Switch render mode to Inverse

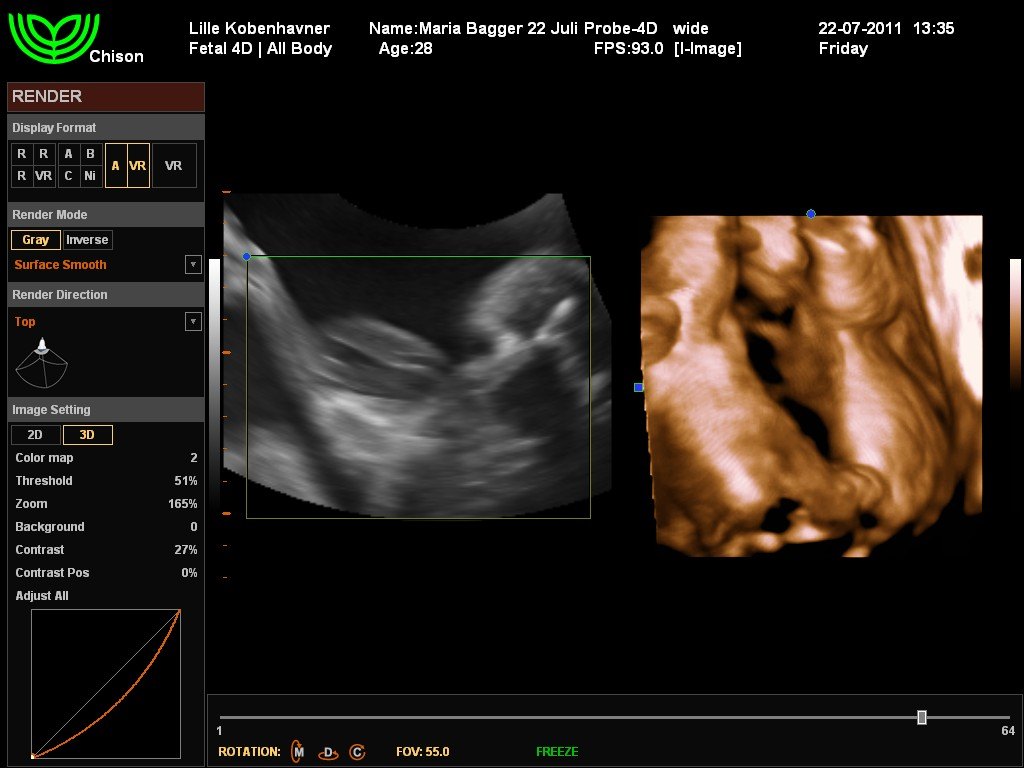coord(87,240)
